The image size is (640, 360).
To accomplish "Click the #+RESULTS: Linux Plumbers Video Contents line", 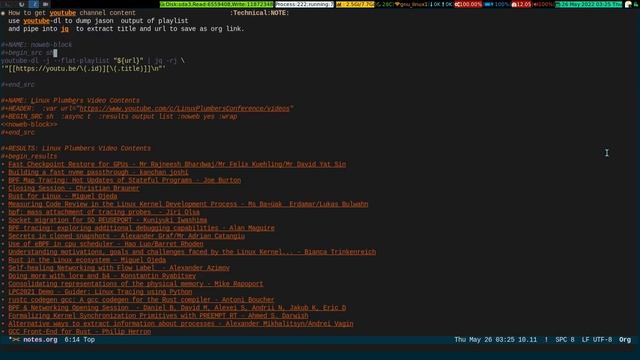I will [76, 148].
